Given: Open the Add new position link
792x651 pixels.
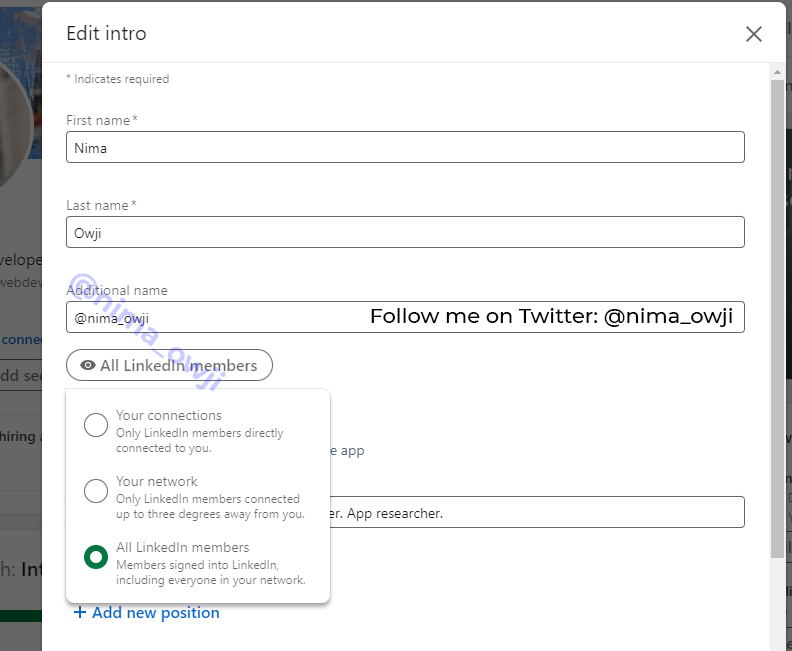Looking at the screenshot, I should (155, 613).
